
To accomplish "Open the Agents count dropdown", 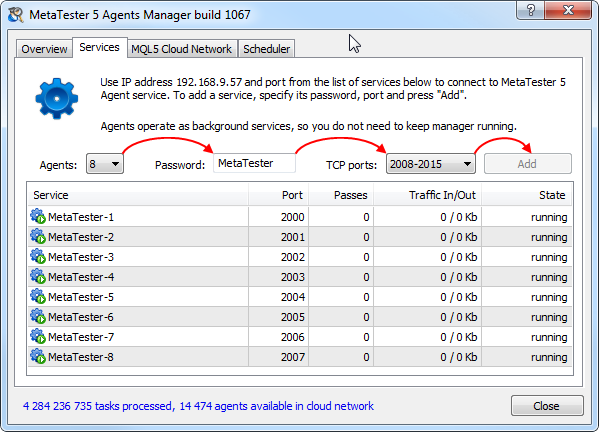I will coord(105,164).
